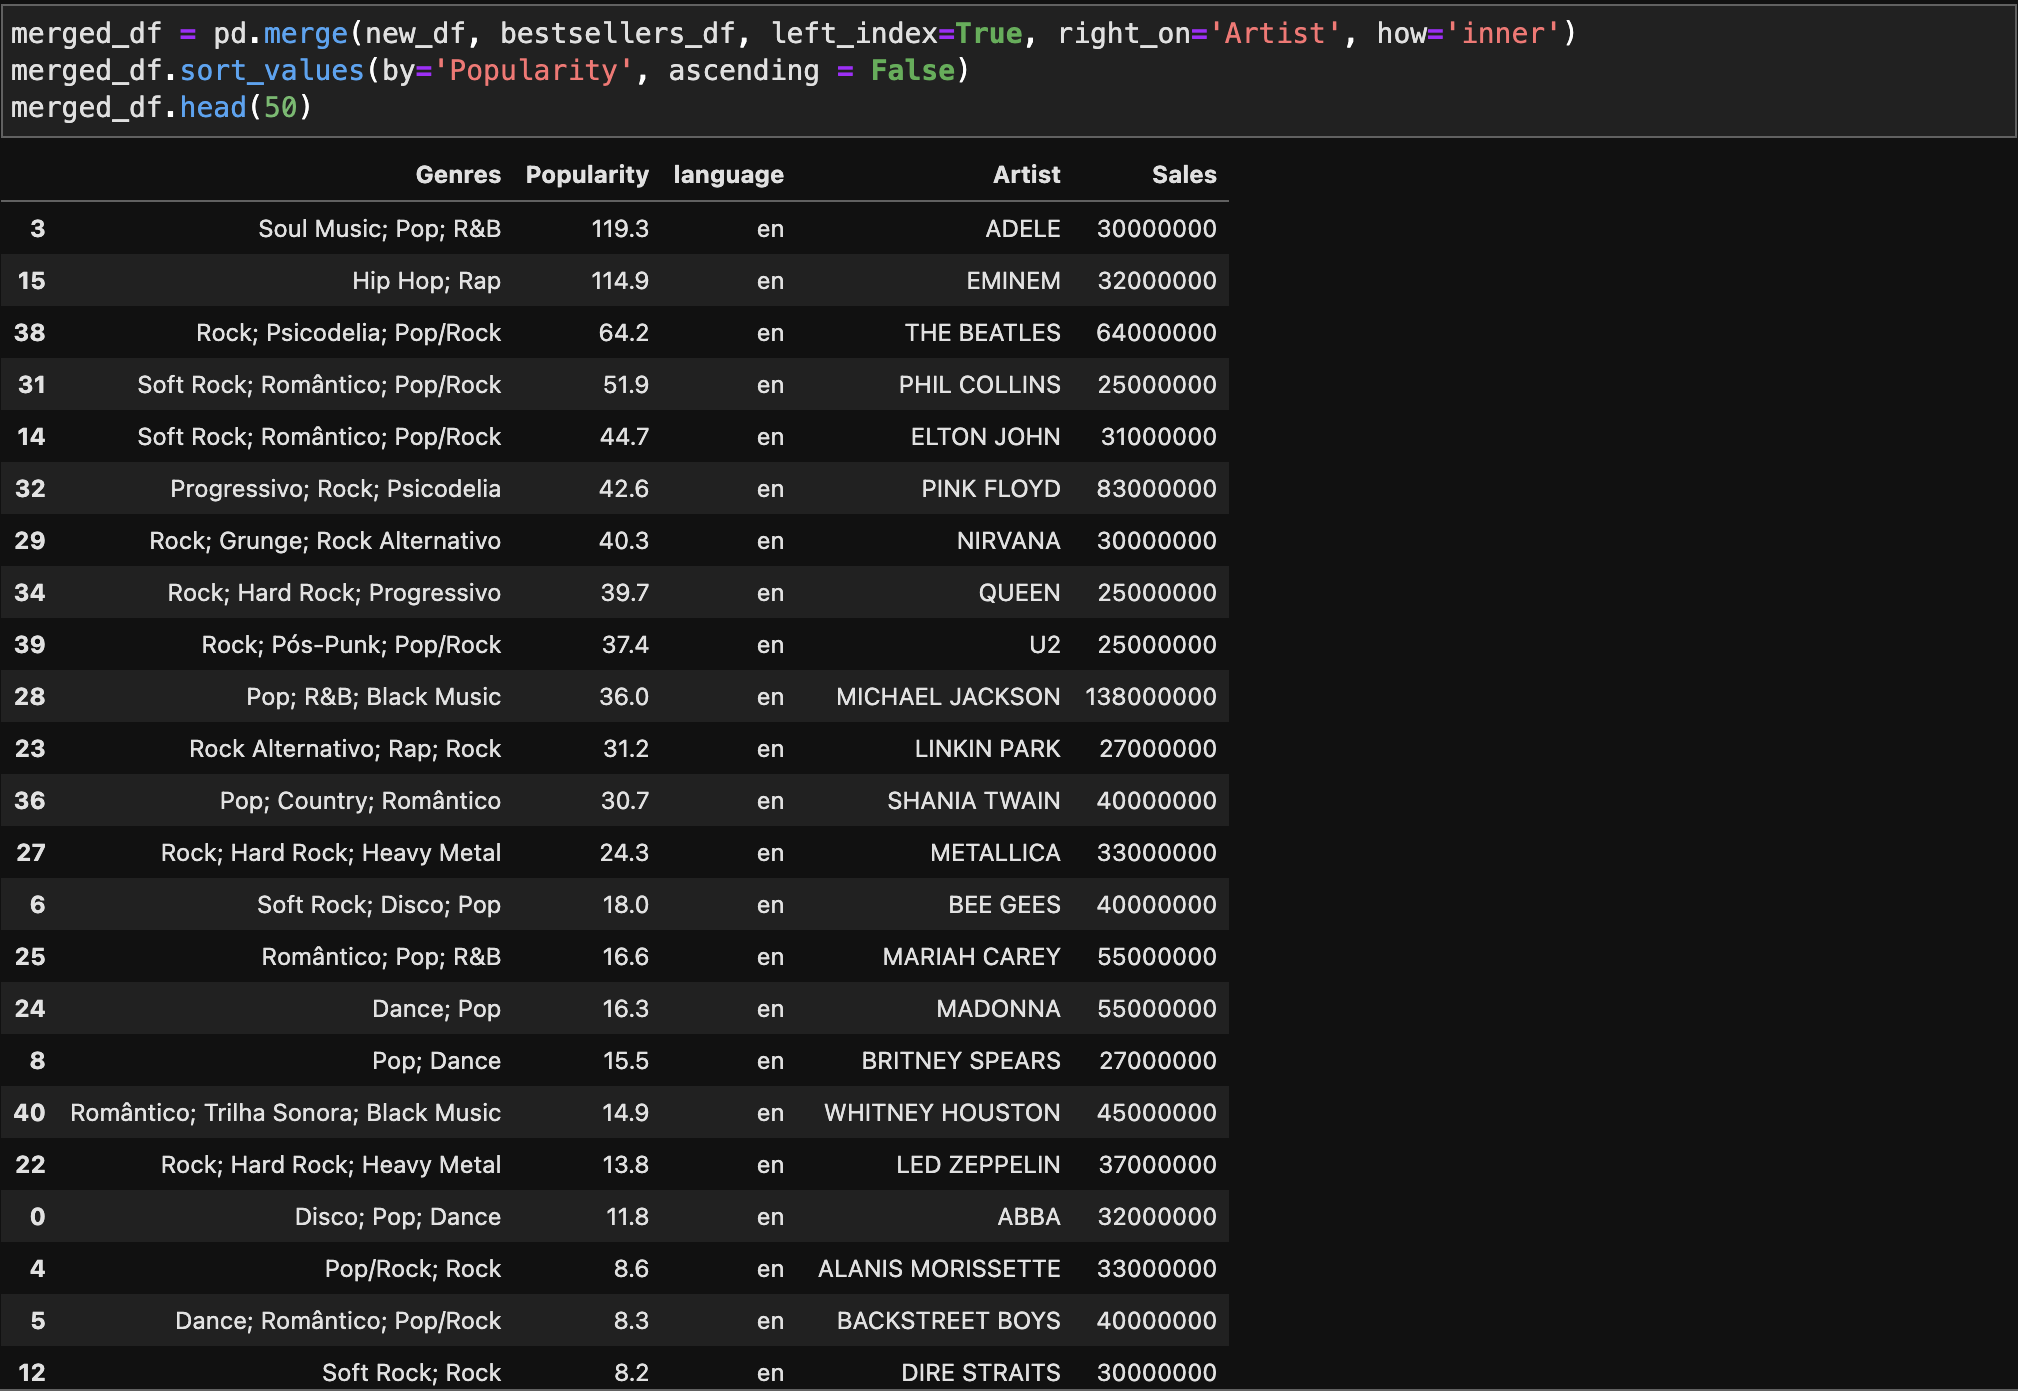2018x1391 pixels.
Task: Select the QUEEN popularity value 39.7
Action: click(625, 592)
